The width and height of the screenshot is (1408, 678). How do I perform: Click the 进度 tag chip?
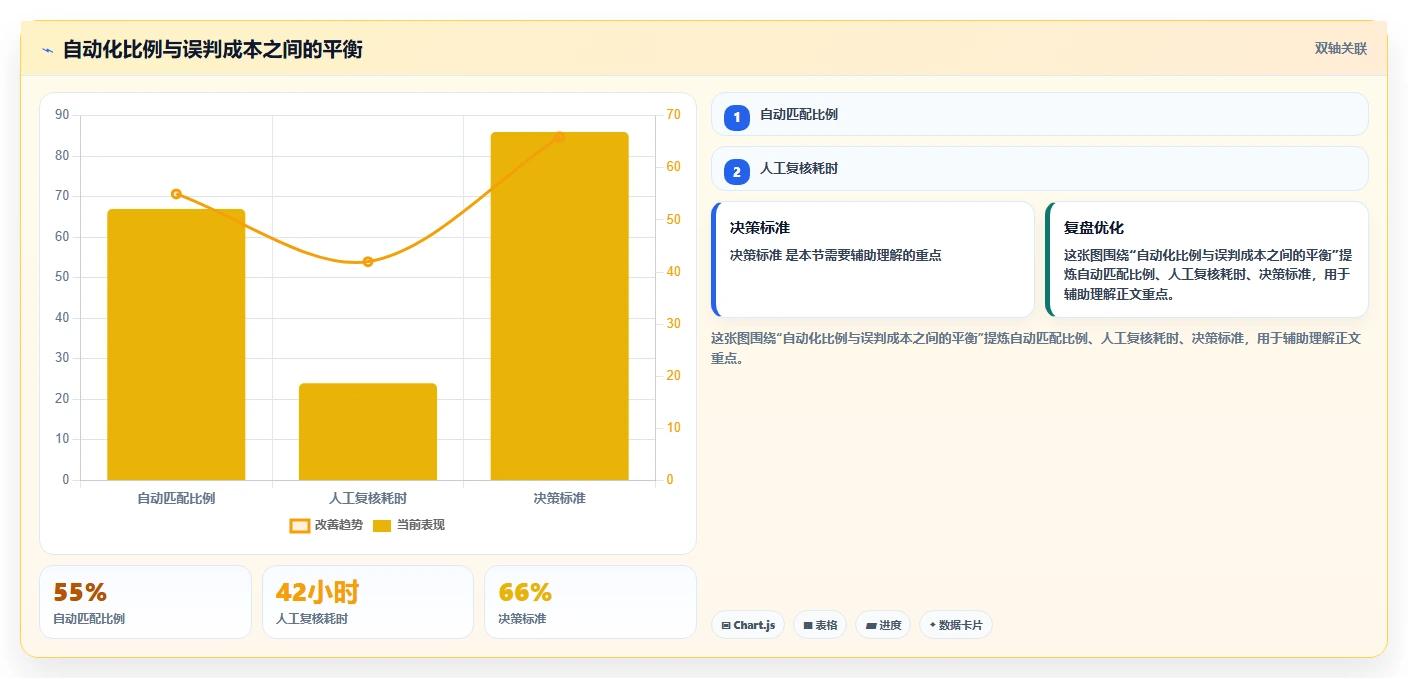tap(883, 625)
